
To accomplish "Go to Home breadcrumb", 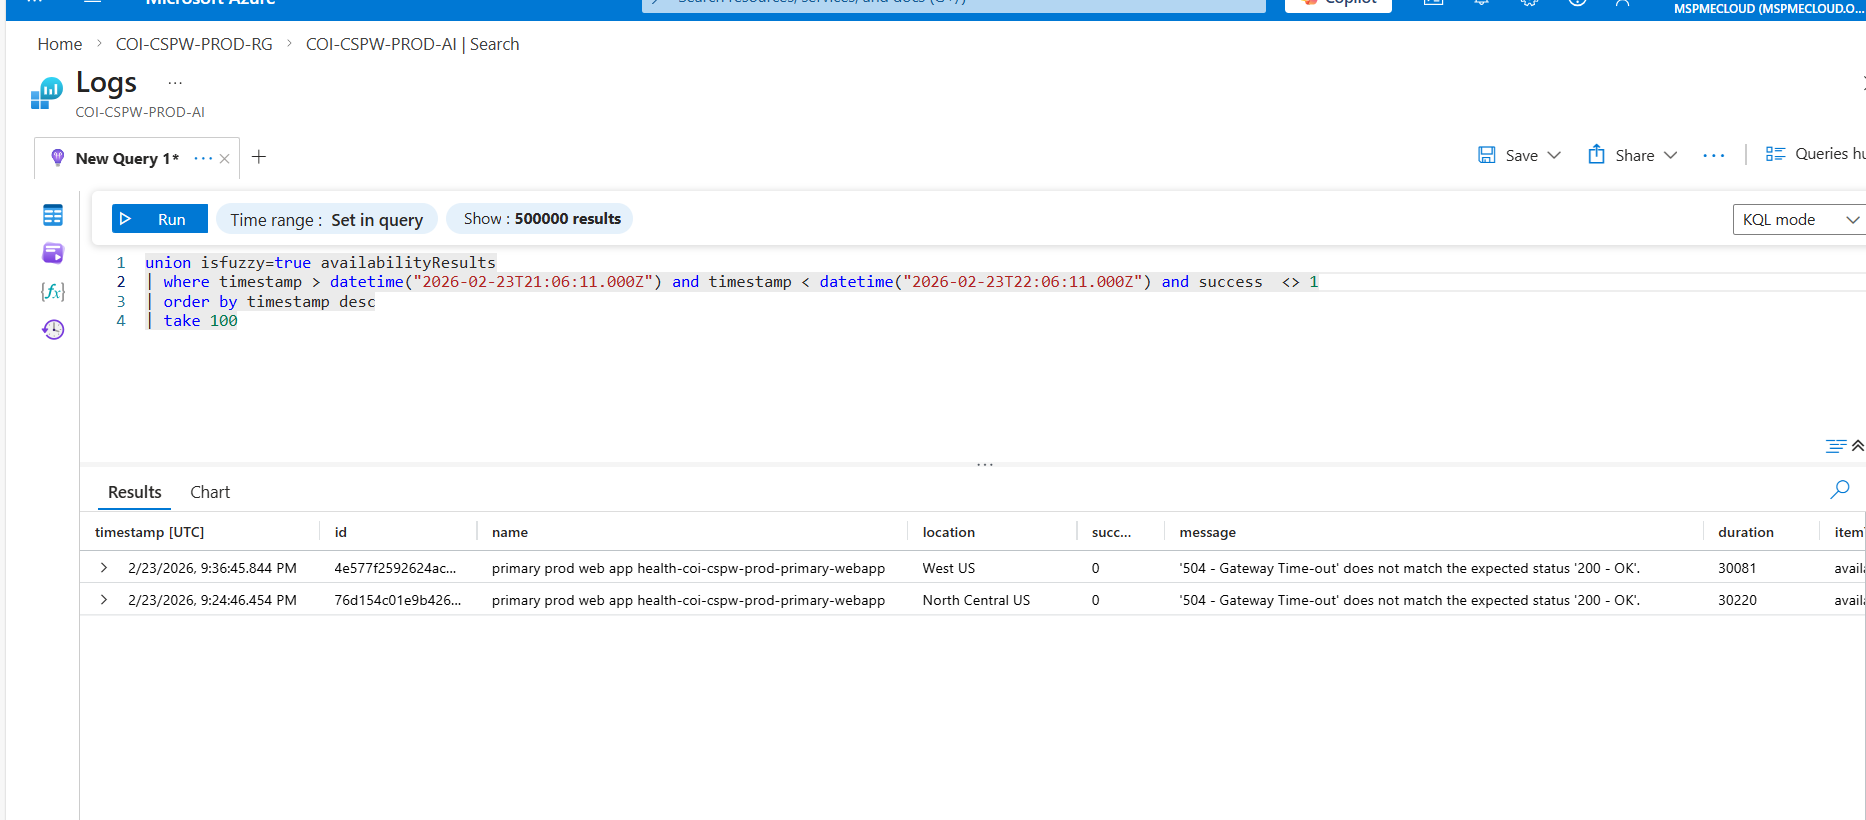I will (60, 44).
